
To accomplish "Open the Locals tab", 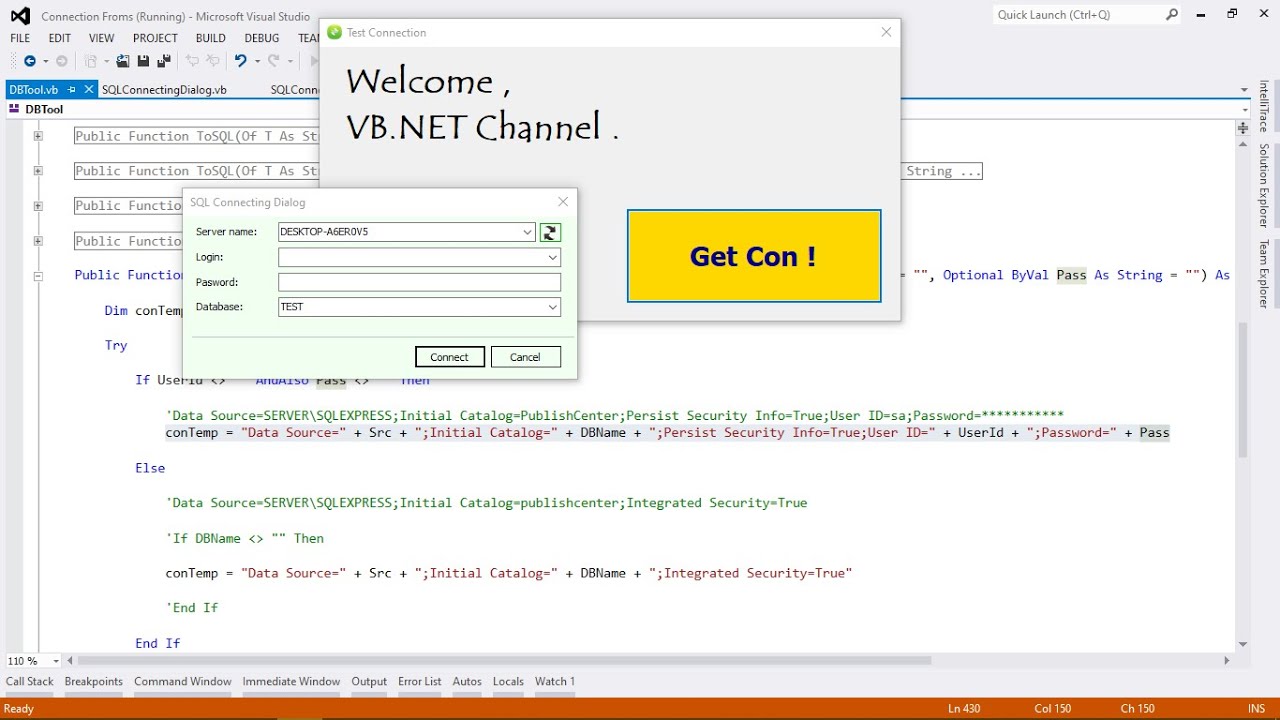I will [x=508, y=682].
